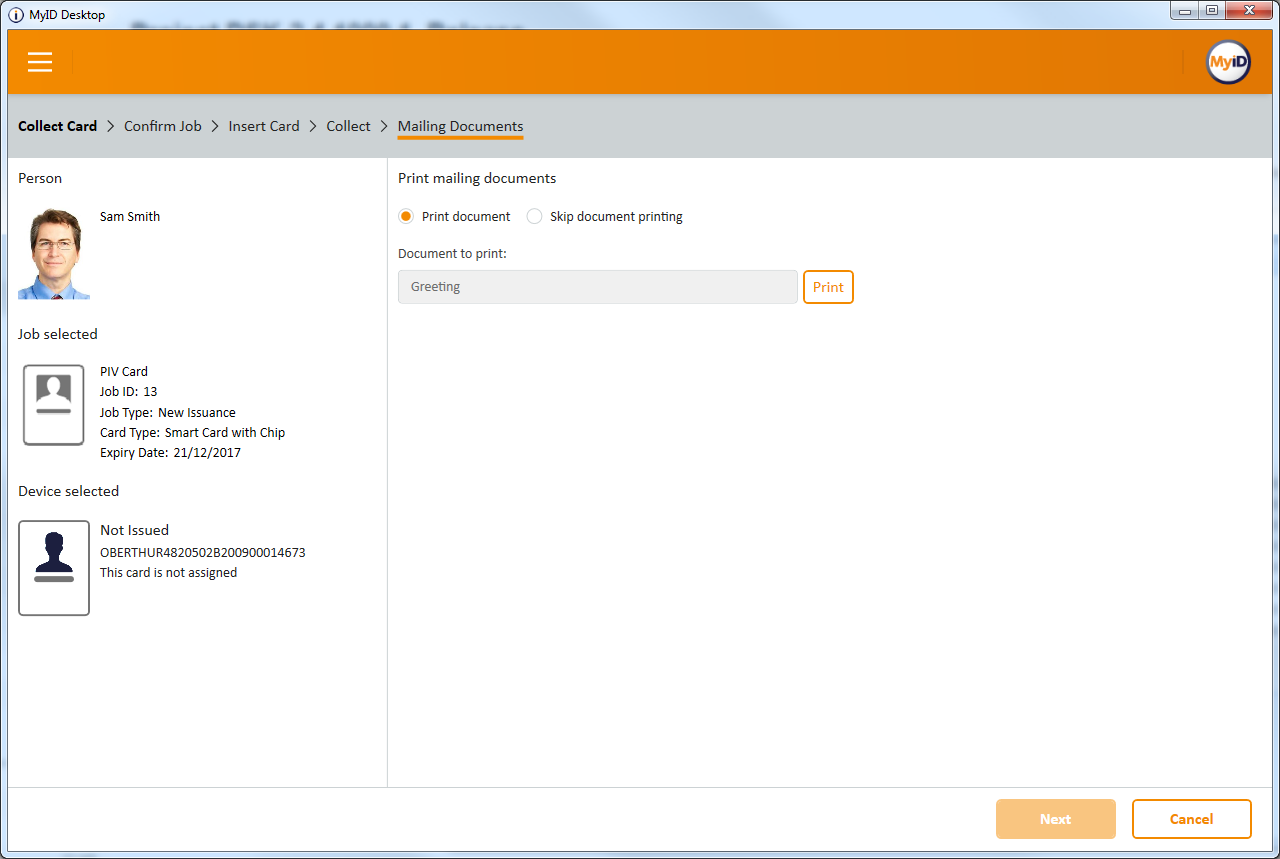Minimize the MyID Desktop window
1280x859 pixels.
coord(1185,11)
